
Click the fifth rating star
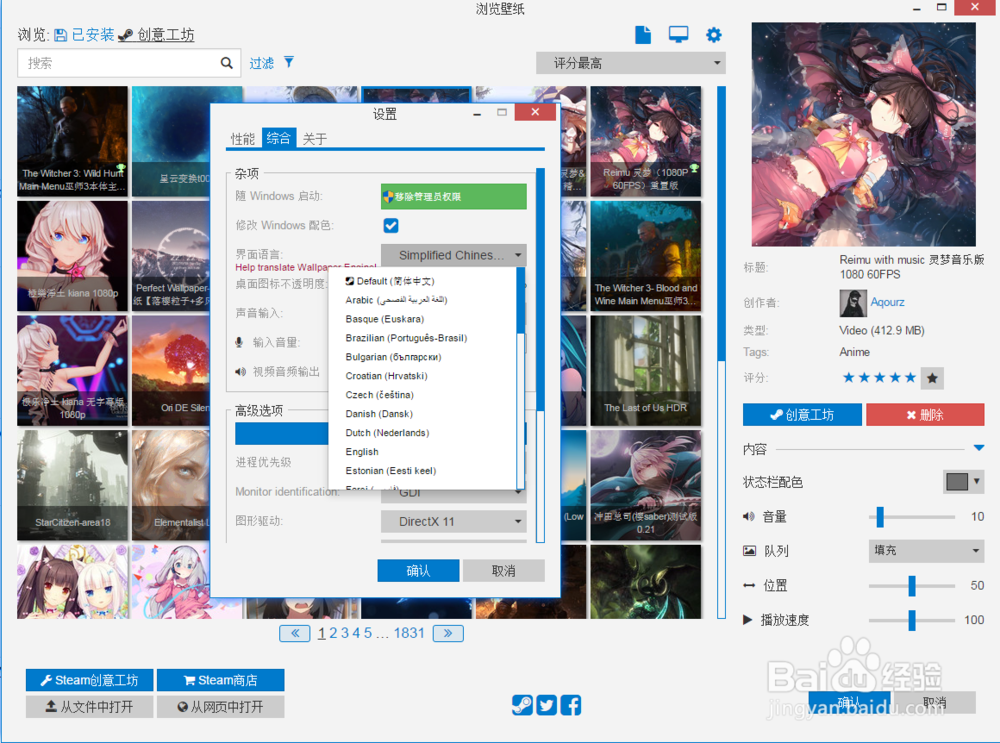pos(910,378)
